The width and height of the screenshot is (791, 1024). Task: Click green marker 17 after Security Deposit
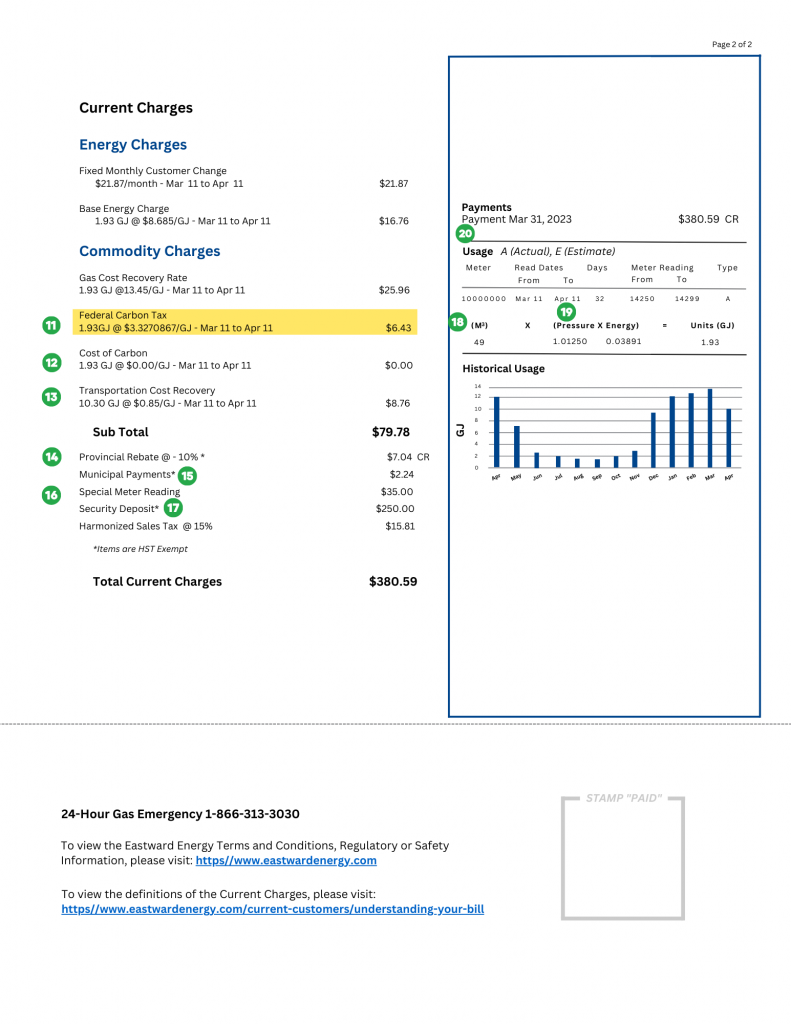pyautogui.click(x=173, y=507)
